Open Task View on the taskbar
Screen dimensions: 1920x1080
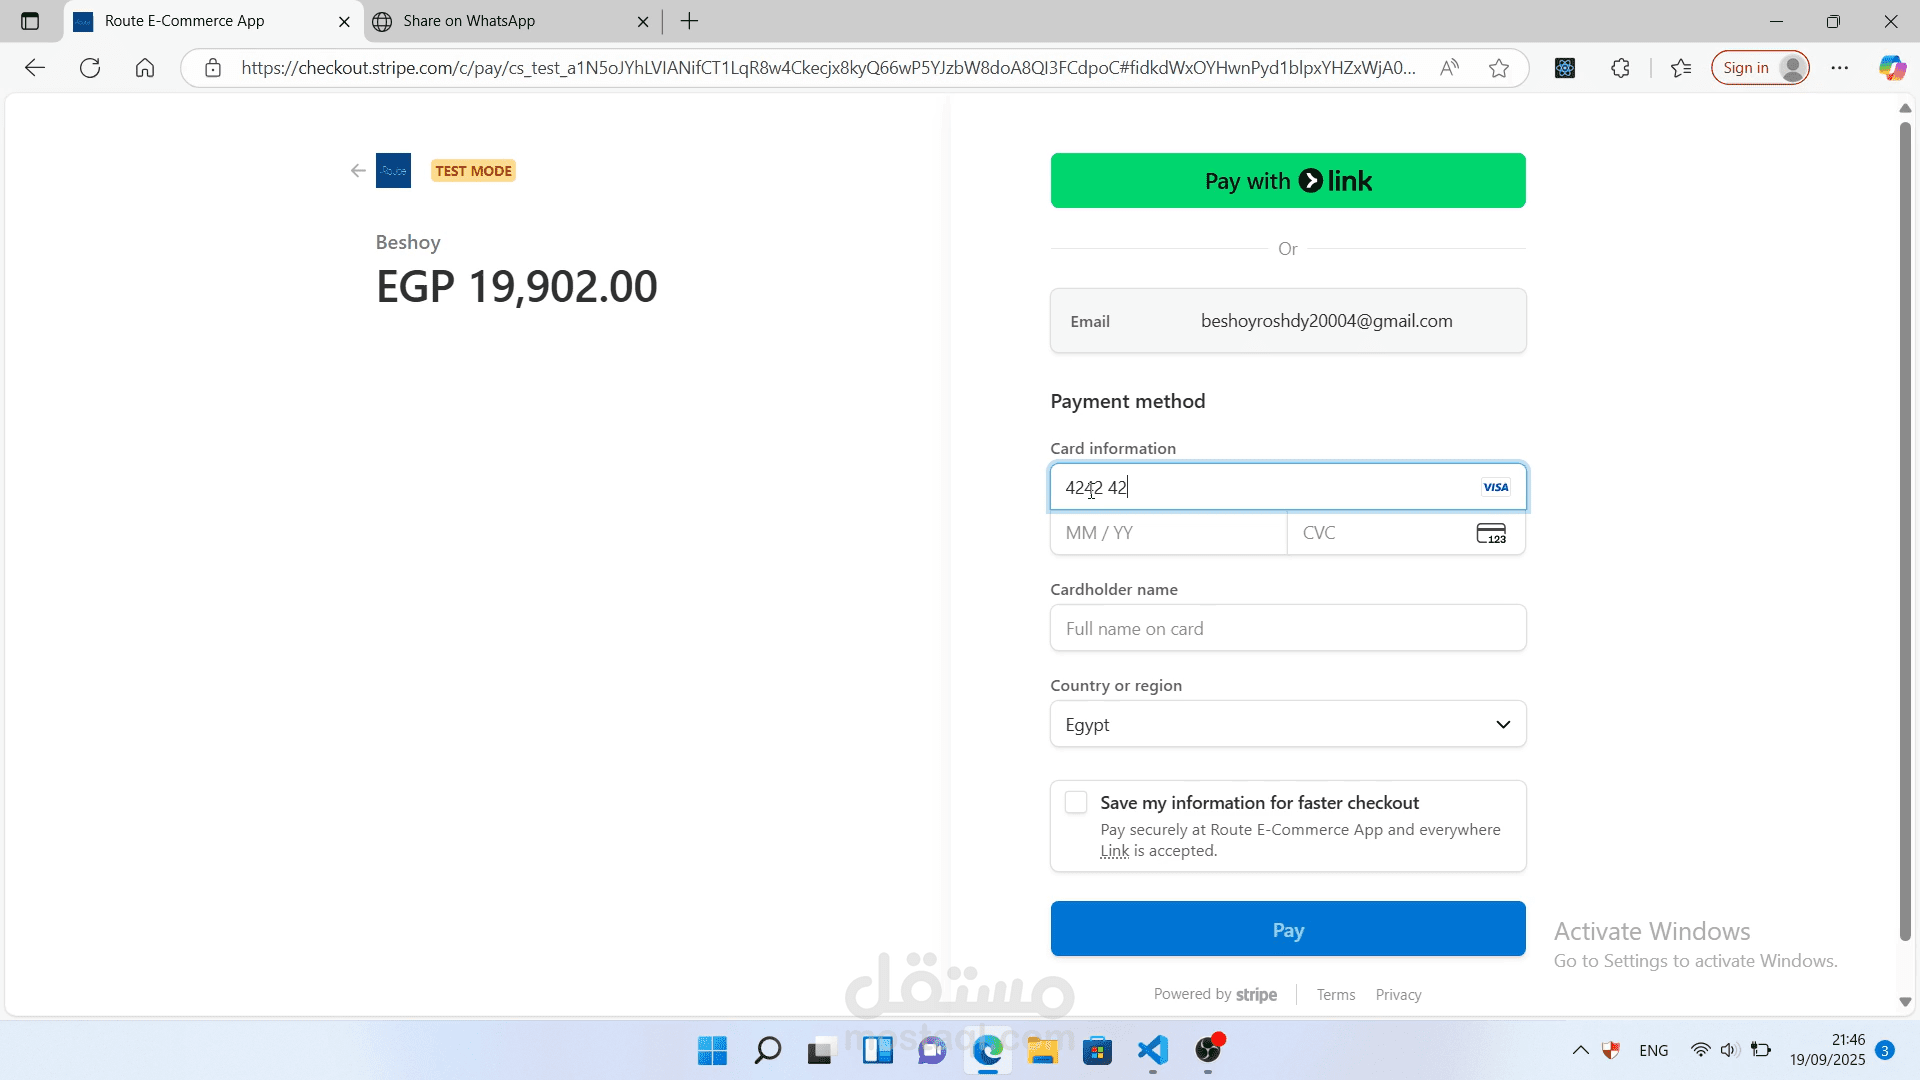[821, 1051]
